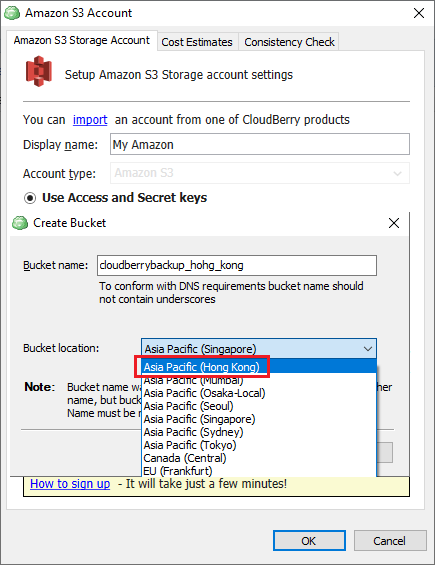
Task: Click the Amazon S3 red logo icon
Action: [x=39, y=72]
